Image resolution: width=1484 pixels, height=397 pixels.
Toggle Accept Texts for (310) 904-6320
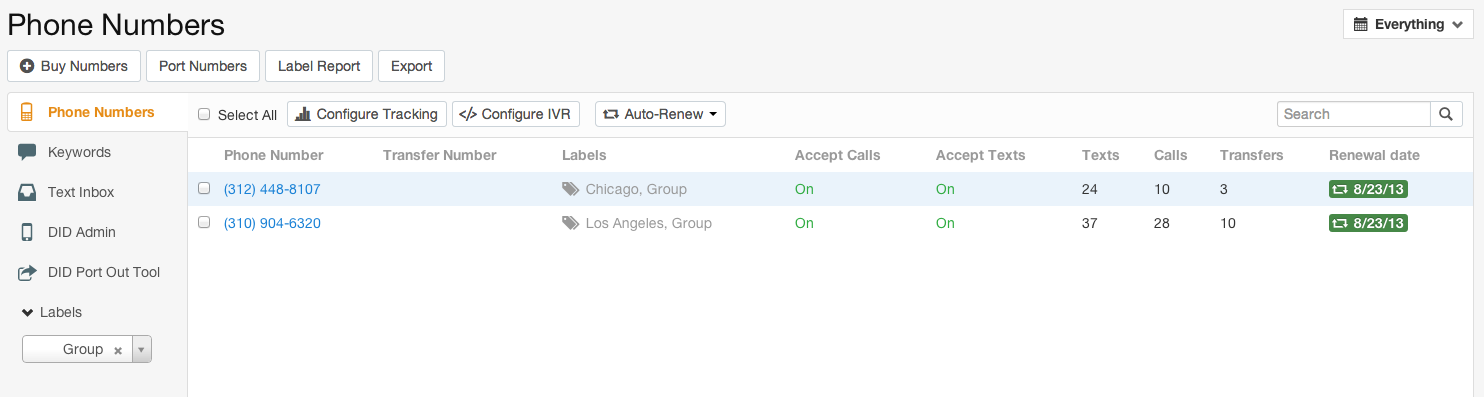[x=945, y=223]
